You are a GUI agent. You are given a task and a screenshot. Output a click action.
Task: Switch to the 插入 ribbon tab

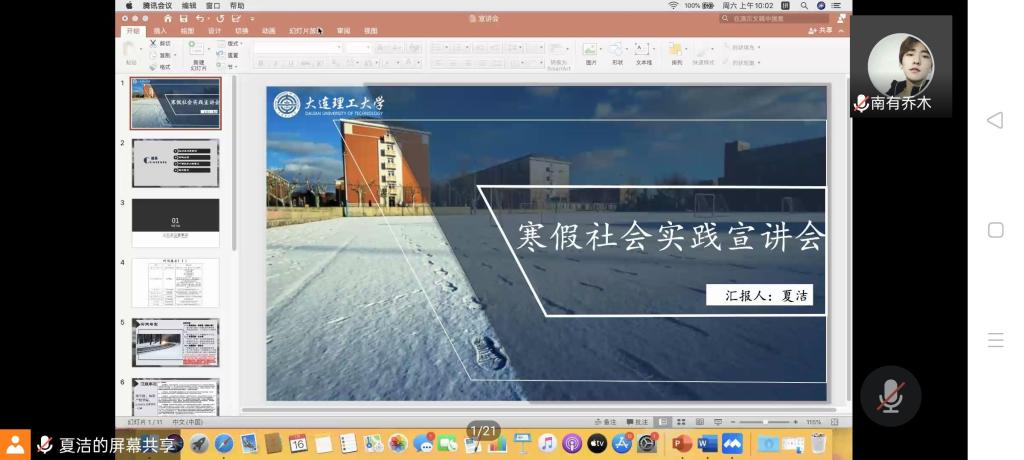tap(160, 31)
